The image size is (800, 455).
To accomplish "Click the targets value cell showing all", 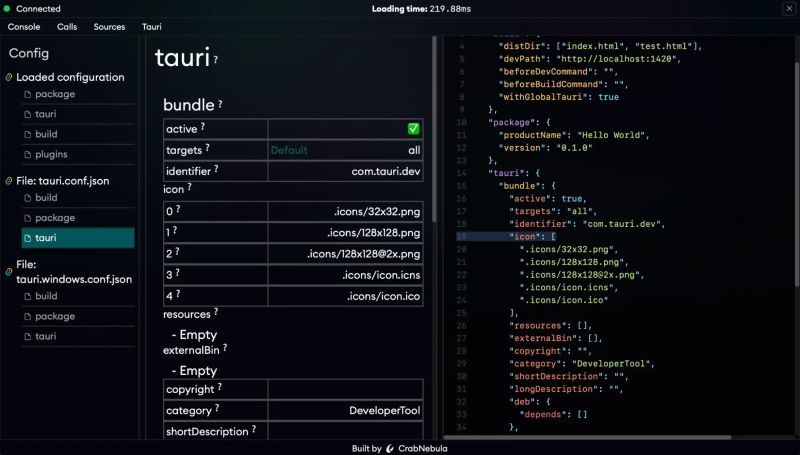I will tap(345, 150).
